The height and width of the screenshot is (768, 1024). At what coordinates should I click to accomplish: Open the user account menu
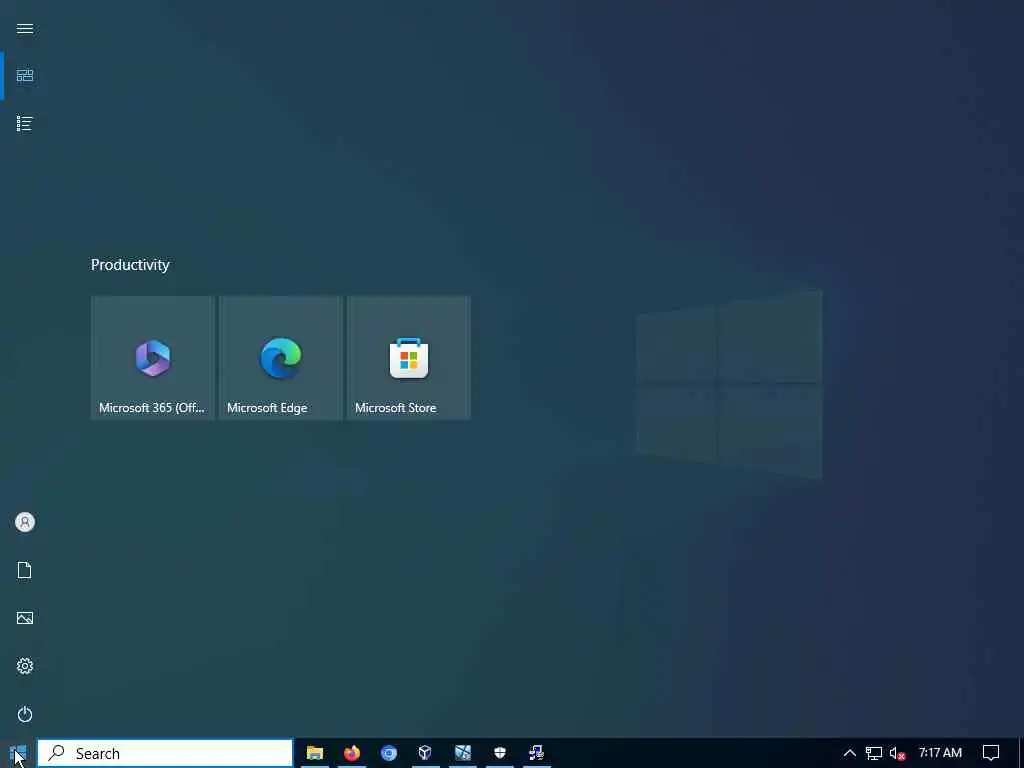(25, 522)
